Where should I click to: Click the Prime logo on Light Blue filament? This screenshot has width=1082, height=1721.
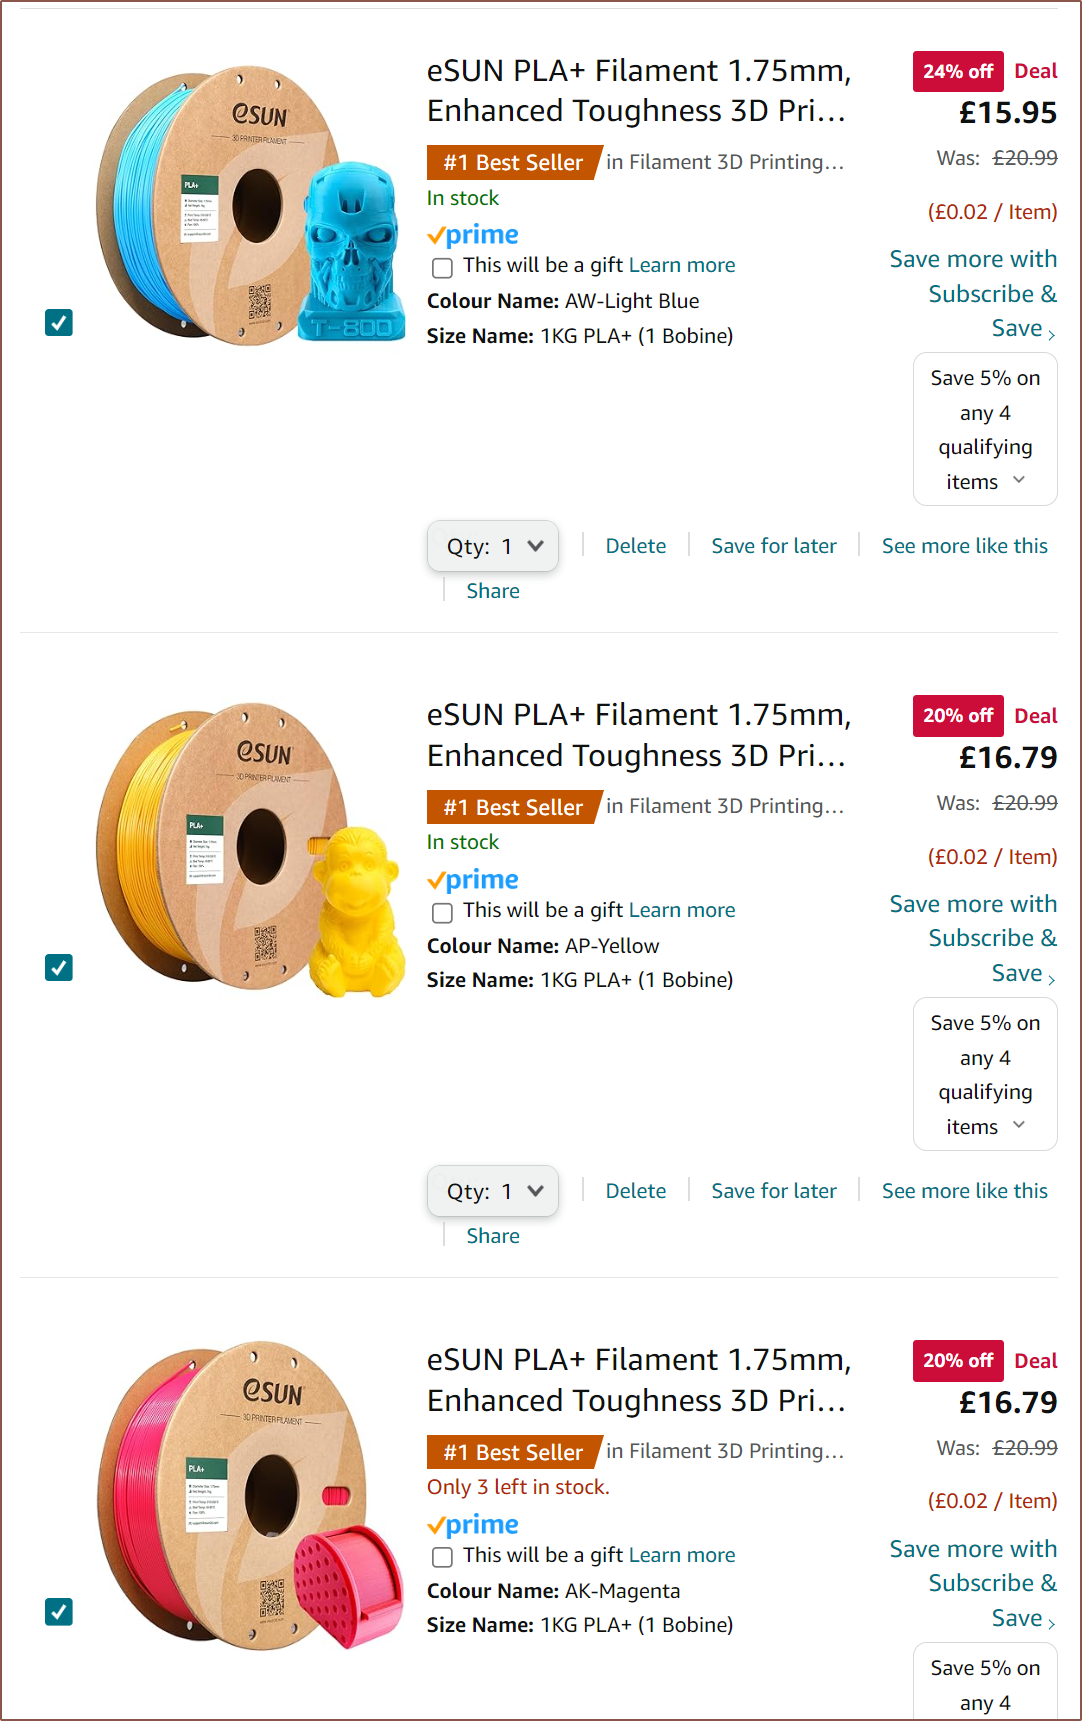pyautogui.click(x=473, y=235)
